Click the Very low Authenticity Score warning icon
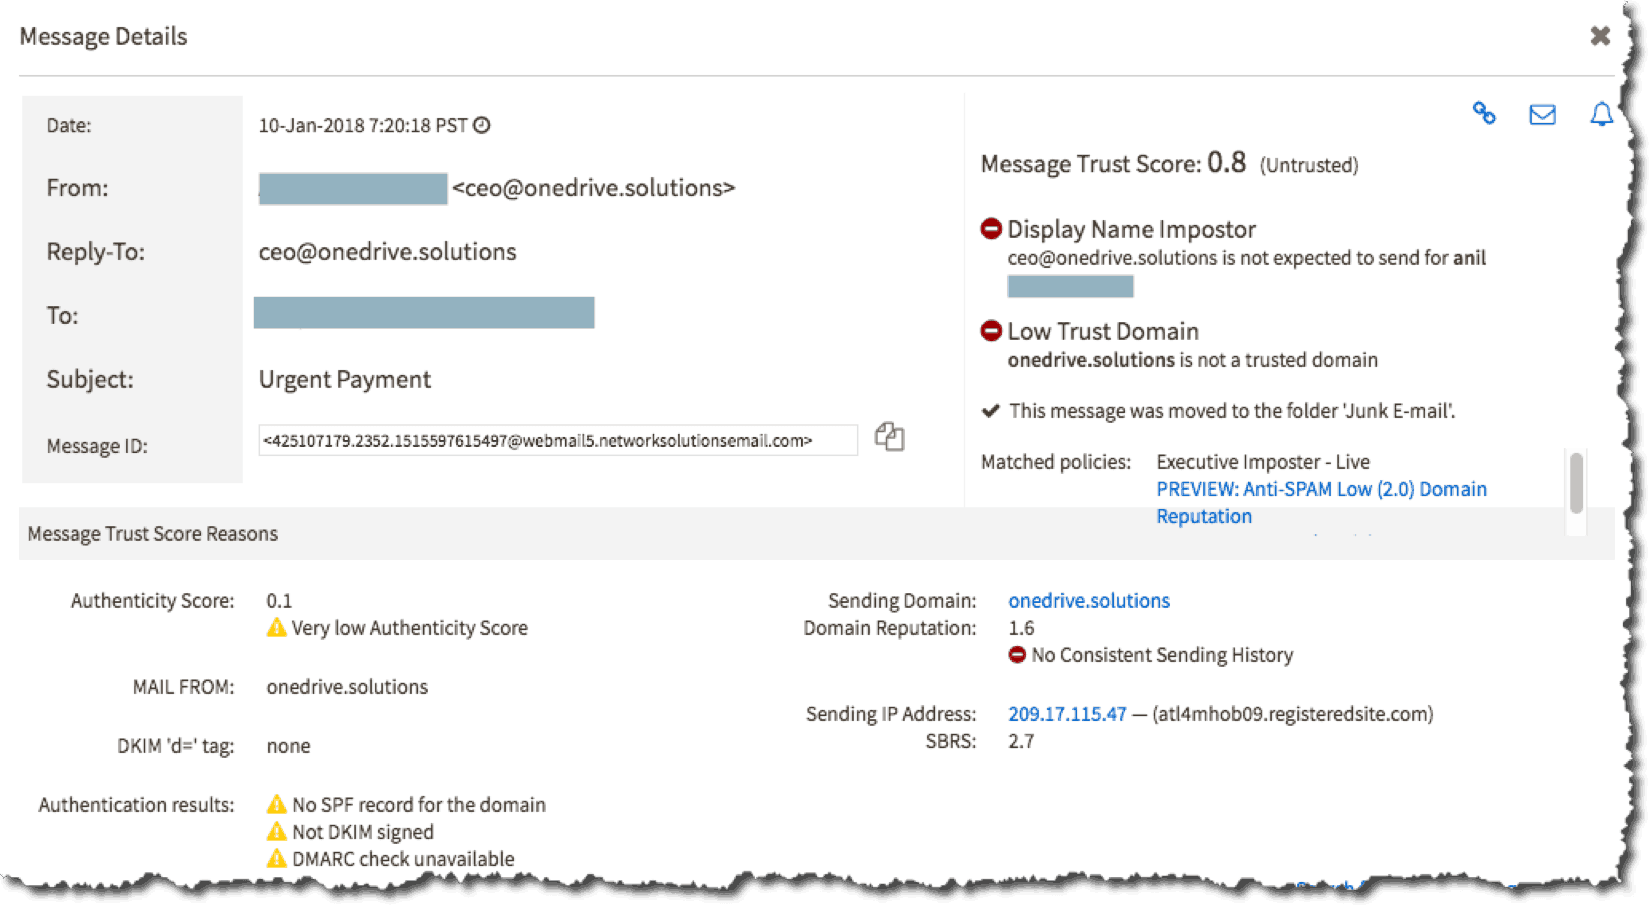1650x906 pixels. (x=277, y=628)
